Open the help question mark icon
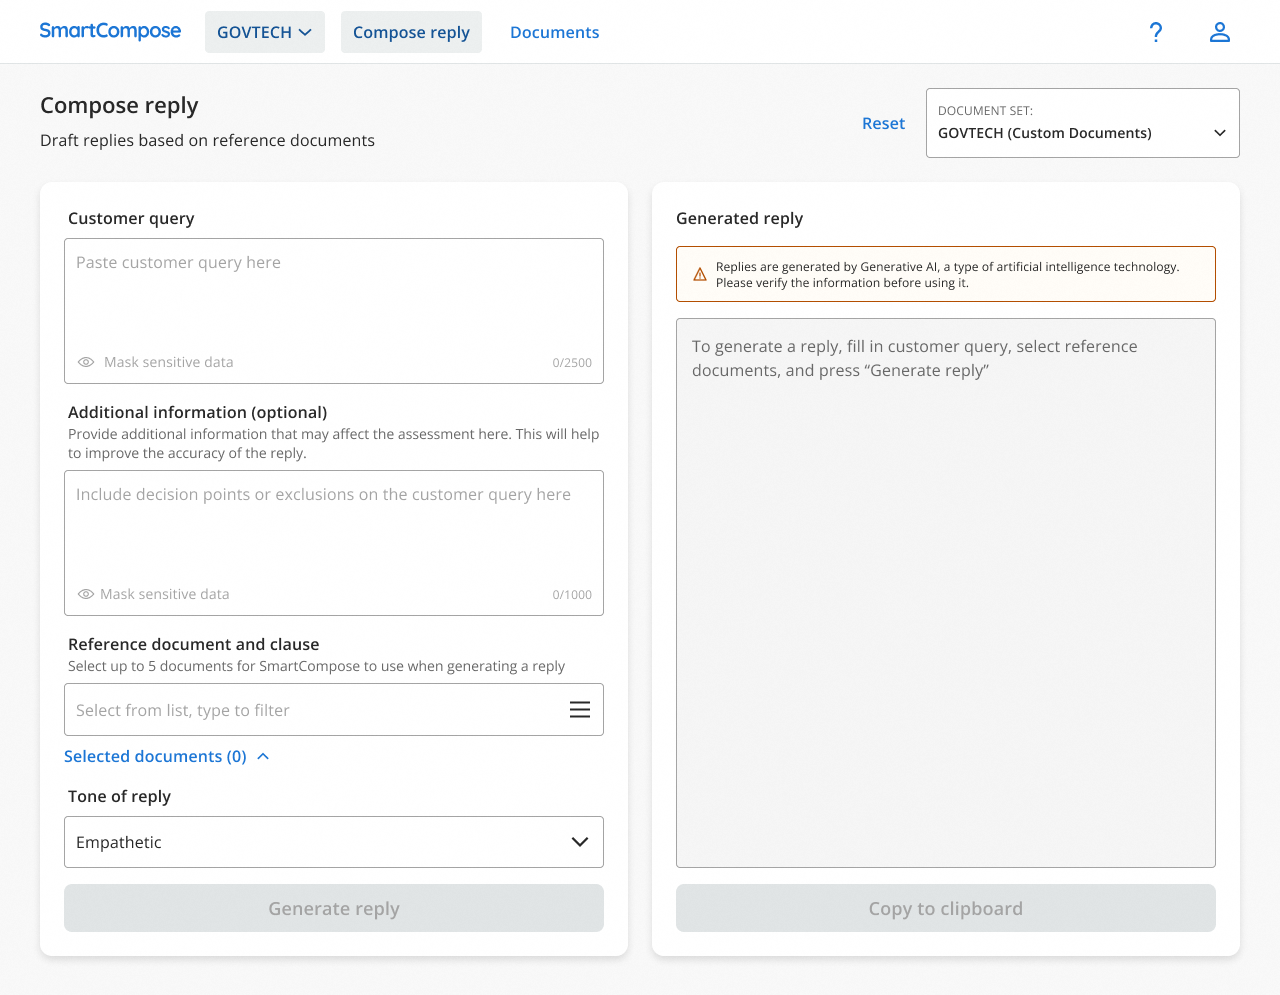Screen dimensions: 1280x995 (1156, 32)
